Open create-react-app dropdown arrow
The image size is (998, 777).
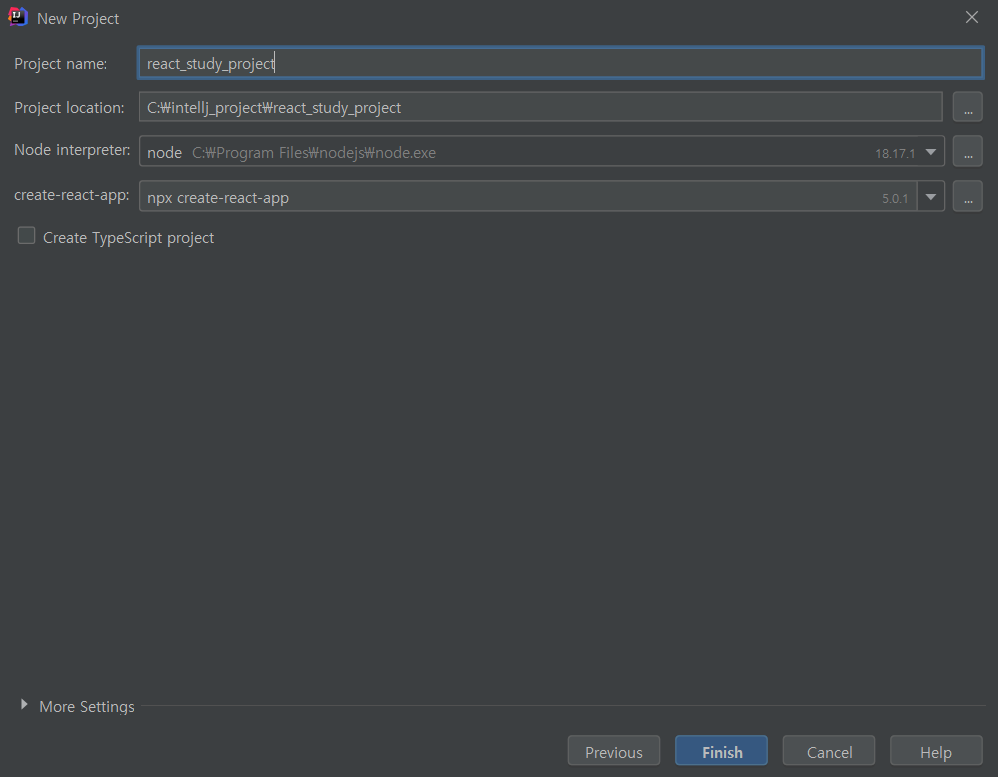click(931, 197)
